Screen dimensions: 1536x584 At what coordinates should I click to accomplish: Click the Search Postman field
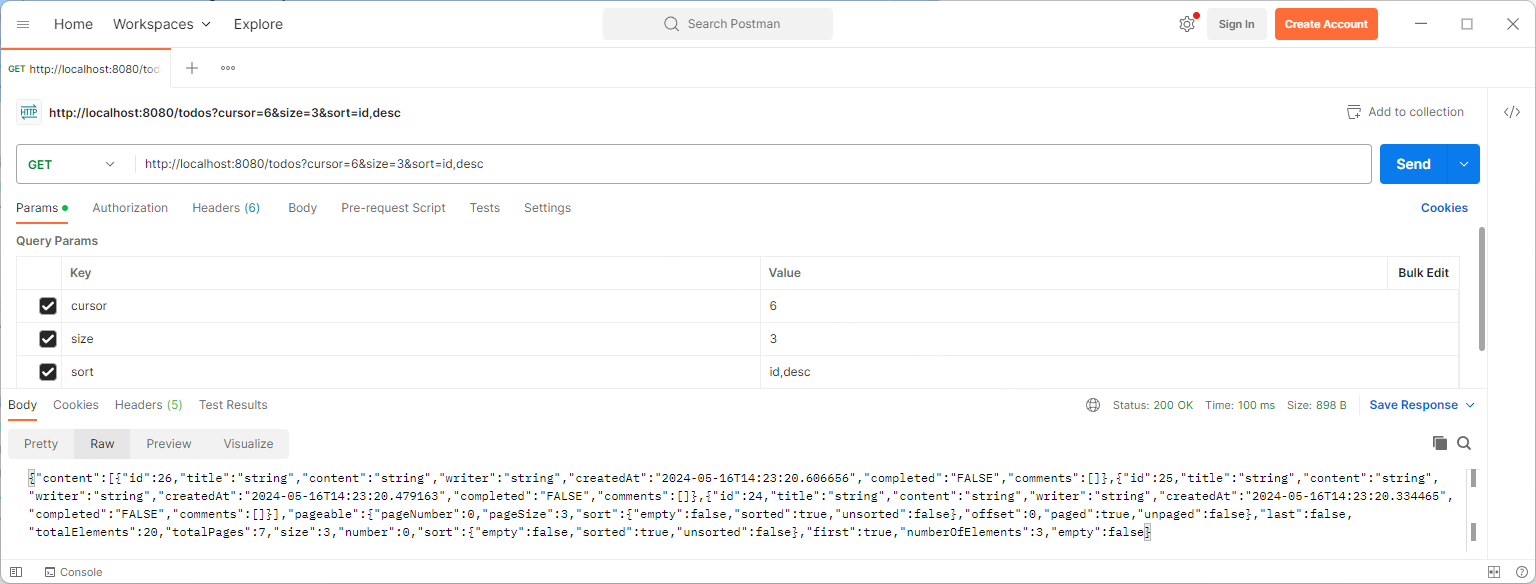(717, 24)
